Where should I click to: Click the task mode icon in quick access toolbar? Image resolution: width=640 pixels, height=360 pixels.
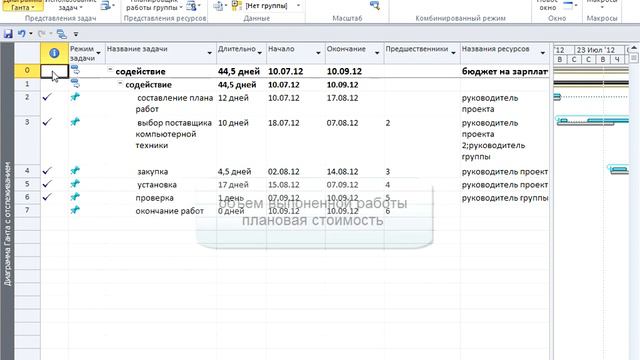[62, 34]
